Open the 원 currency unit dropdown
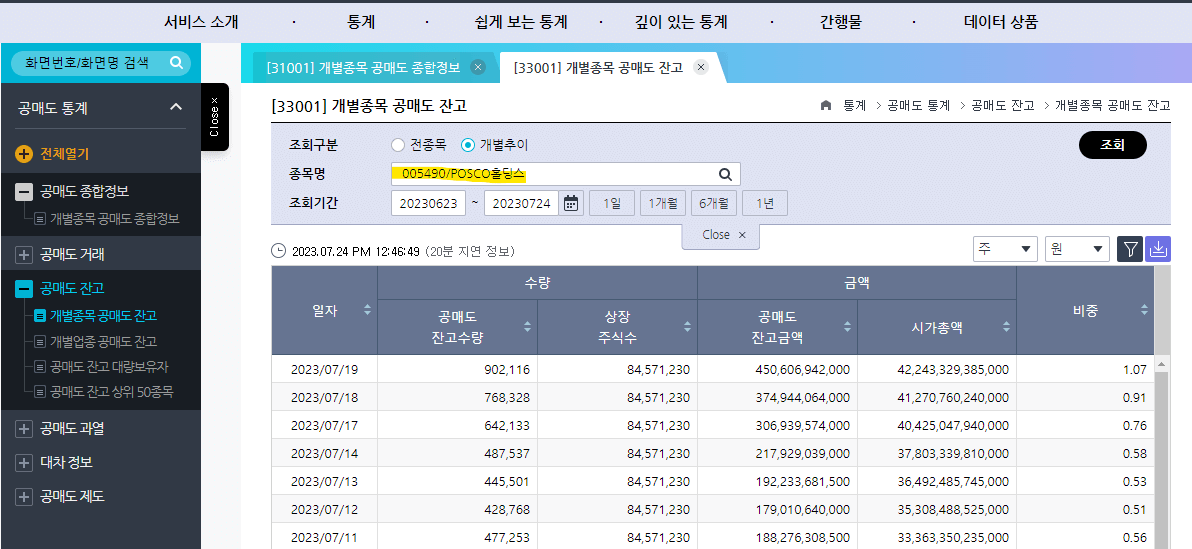The width and height of the screenshot is (1192, 549). pos(1077,249)
